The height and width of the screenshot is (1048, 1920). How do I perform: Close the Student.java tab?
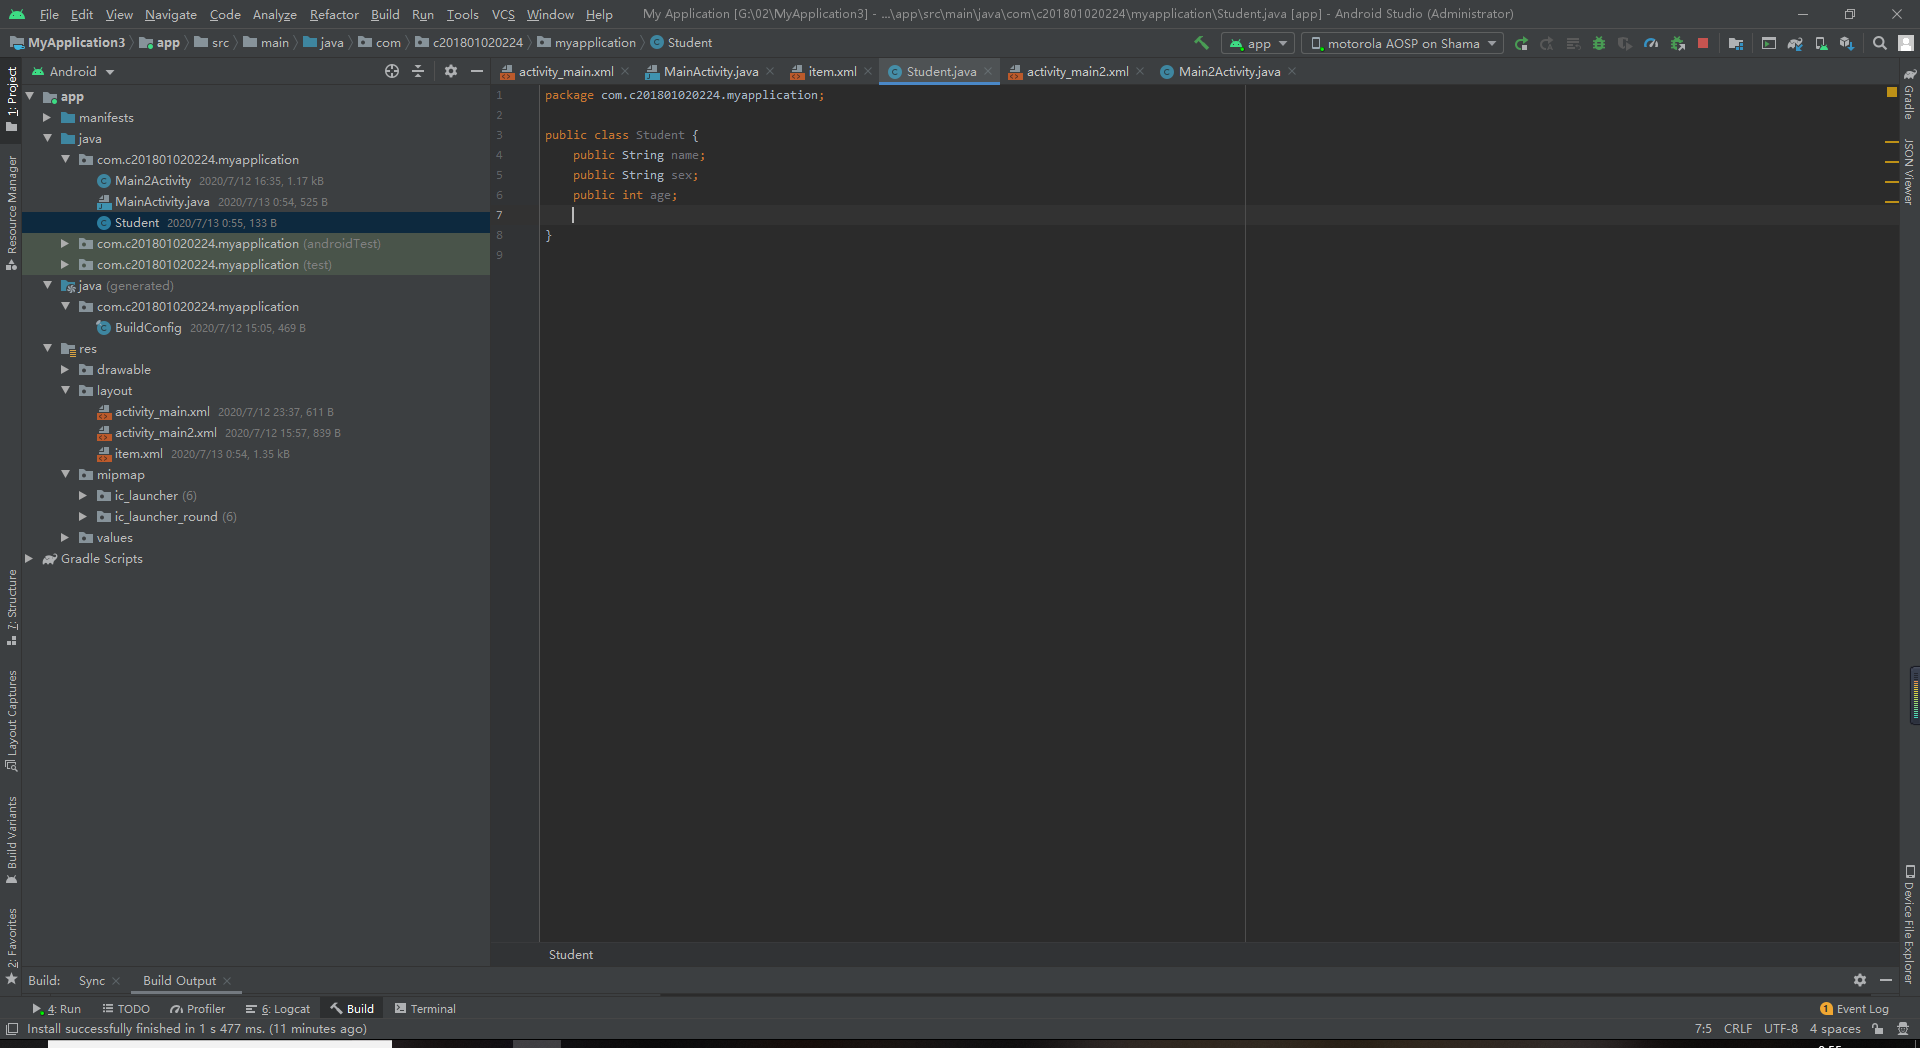point(988,71)
